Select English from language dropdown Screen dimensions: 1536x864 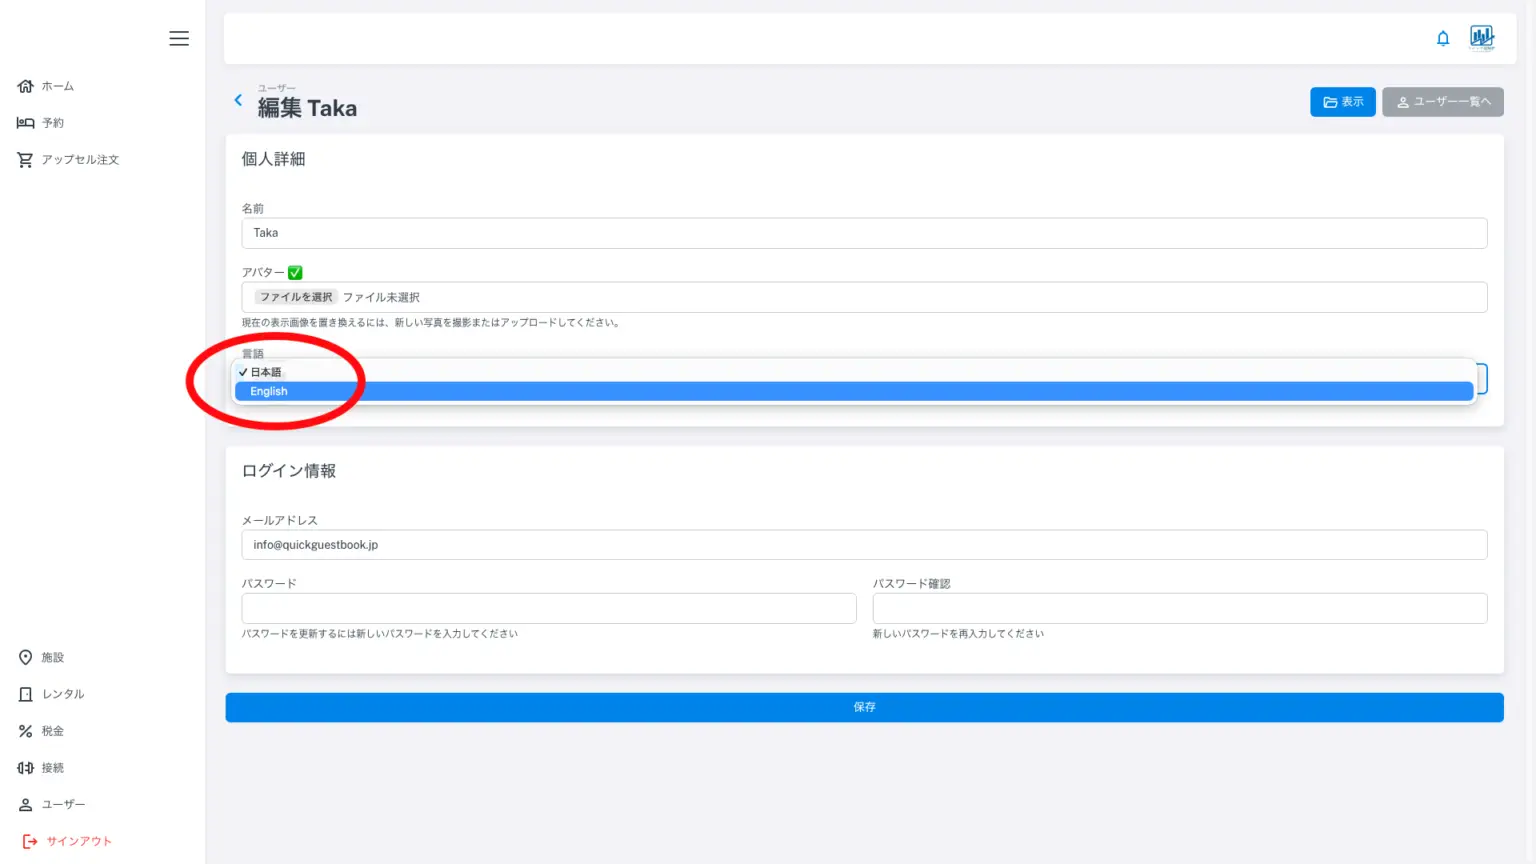pyautogui.click(x=269, y=391)
